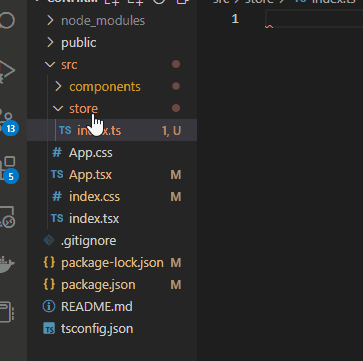363x361 pixels.
Task: Open the Docker view icon
Action: [x=7, y=264]
